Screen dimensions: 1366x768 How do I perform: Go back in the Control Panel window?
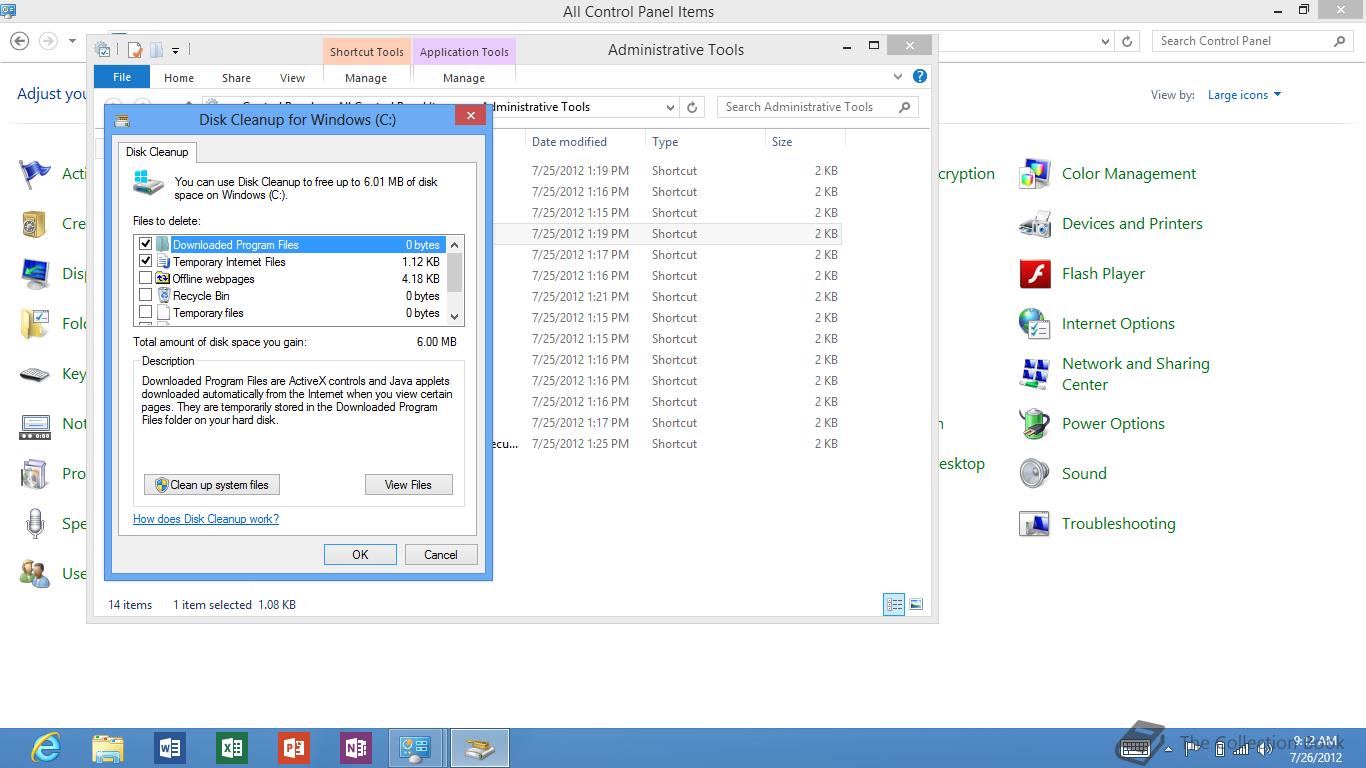point(20,41)
